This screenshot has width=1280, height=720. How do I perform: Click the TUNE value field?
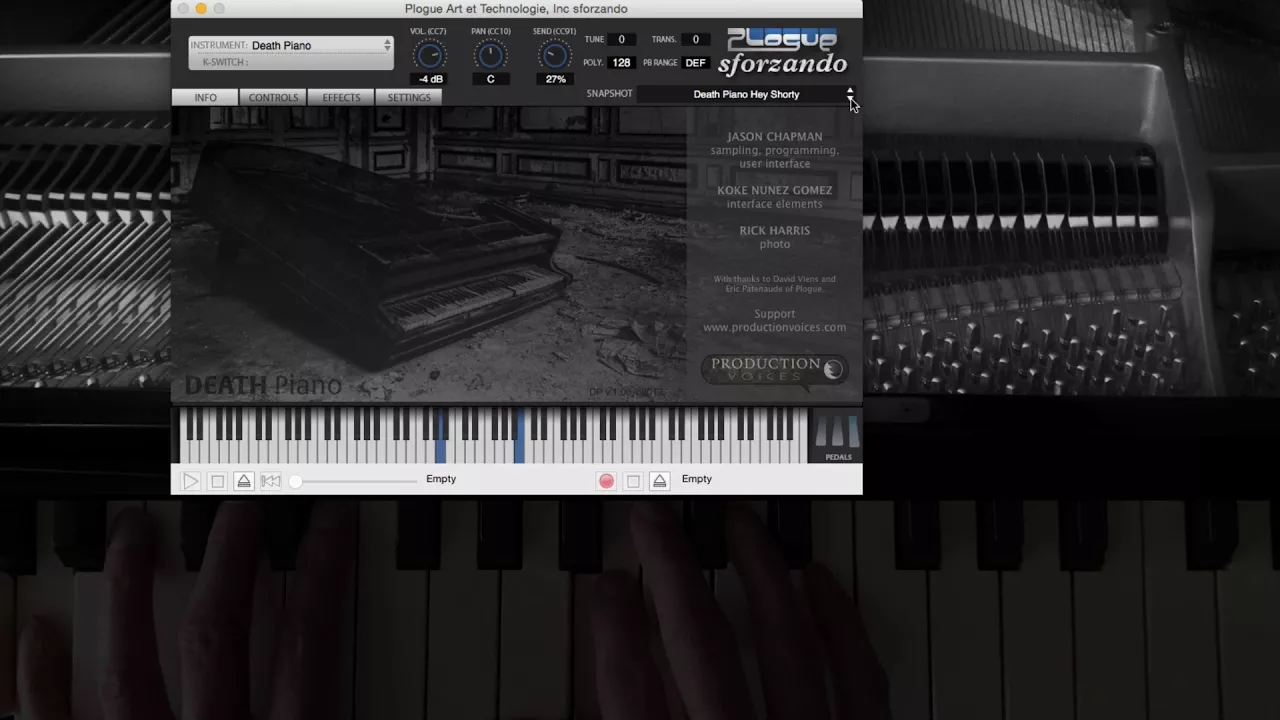[x=621, y=40]
